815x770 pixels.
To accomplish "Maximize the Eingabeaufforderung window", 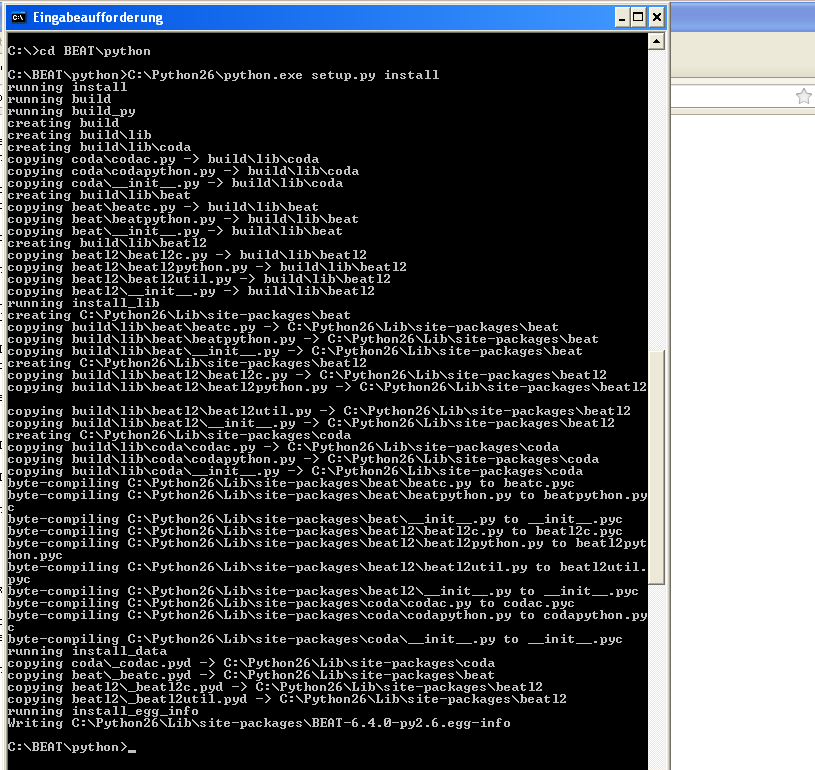I will tap(639, 17).
